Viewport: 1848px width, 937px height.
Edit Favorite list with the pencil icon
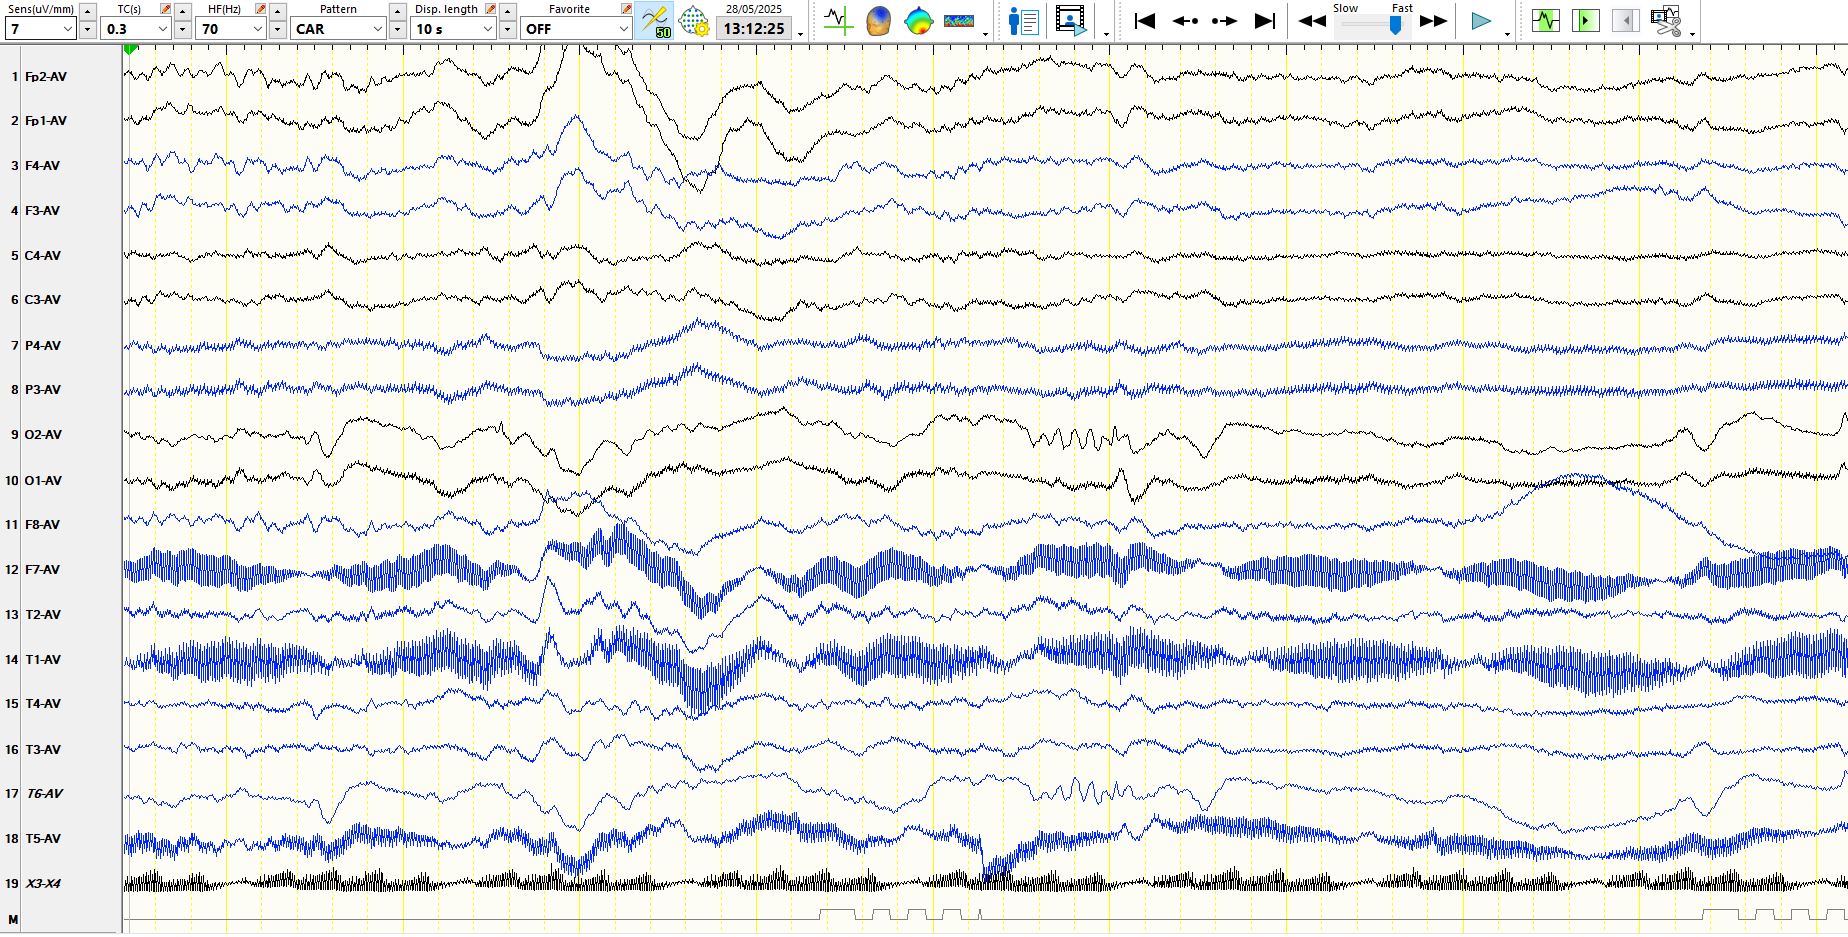626,9
